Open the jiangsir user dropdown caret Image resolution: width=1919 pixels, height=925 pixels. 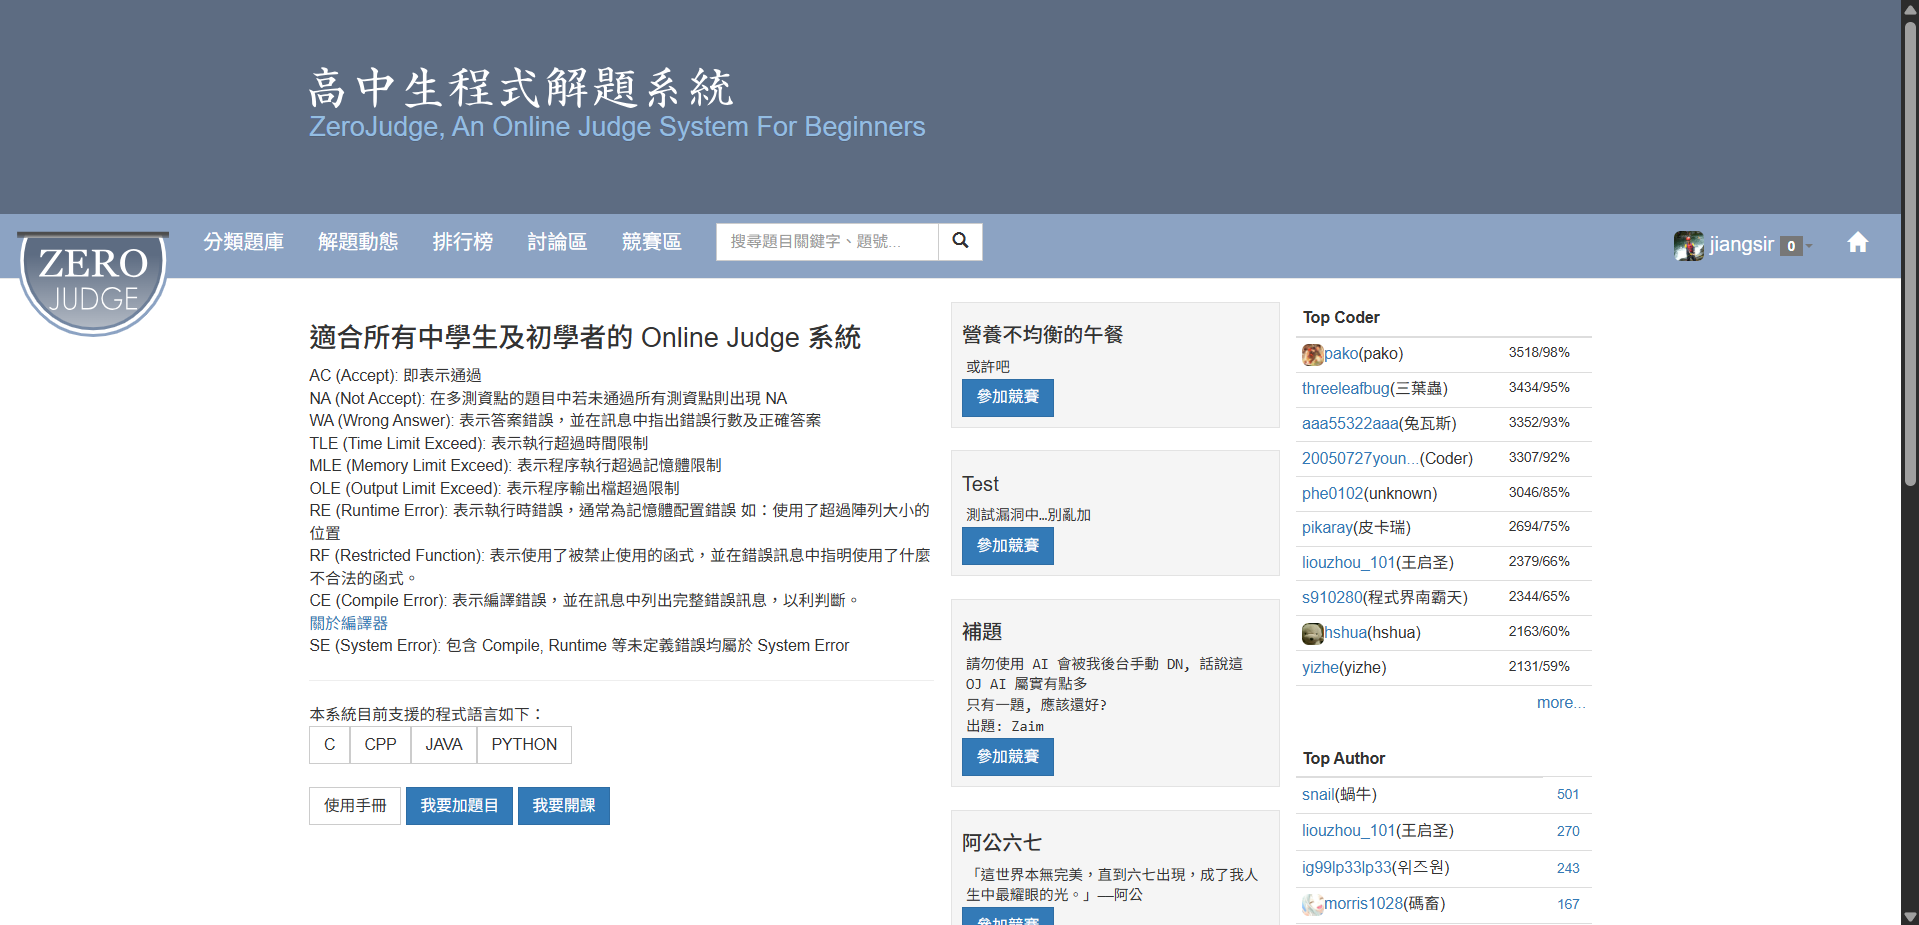point(1809,246)
